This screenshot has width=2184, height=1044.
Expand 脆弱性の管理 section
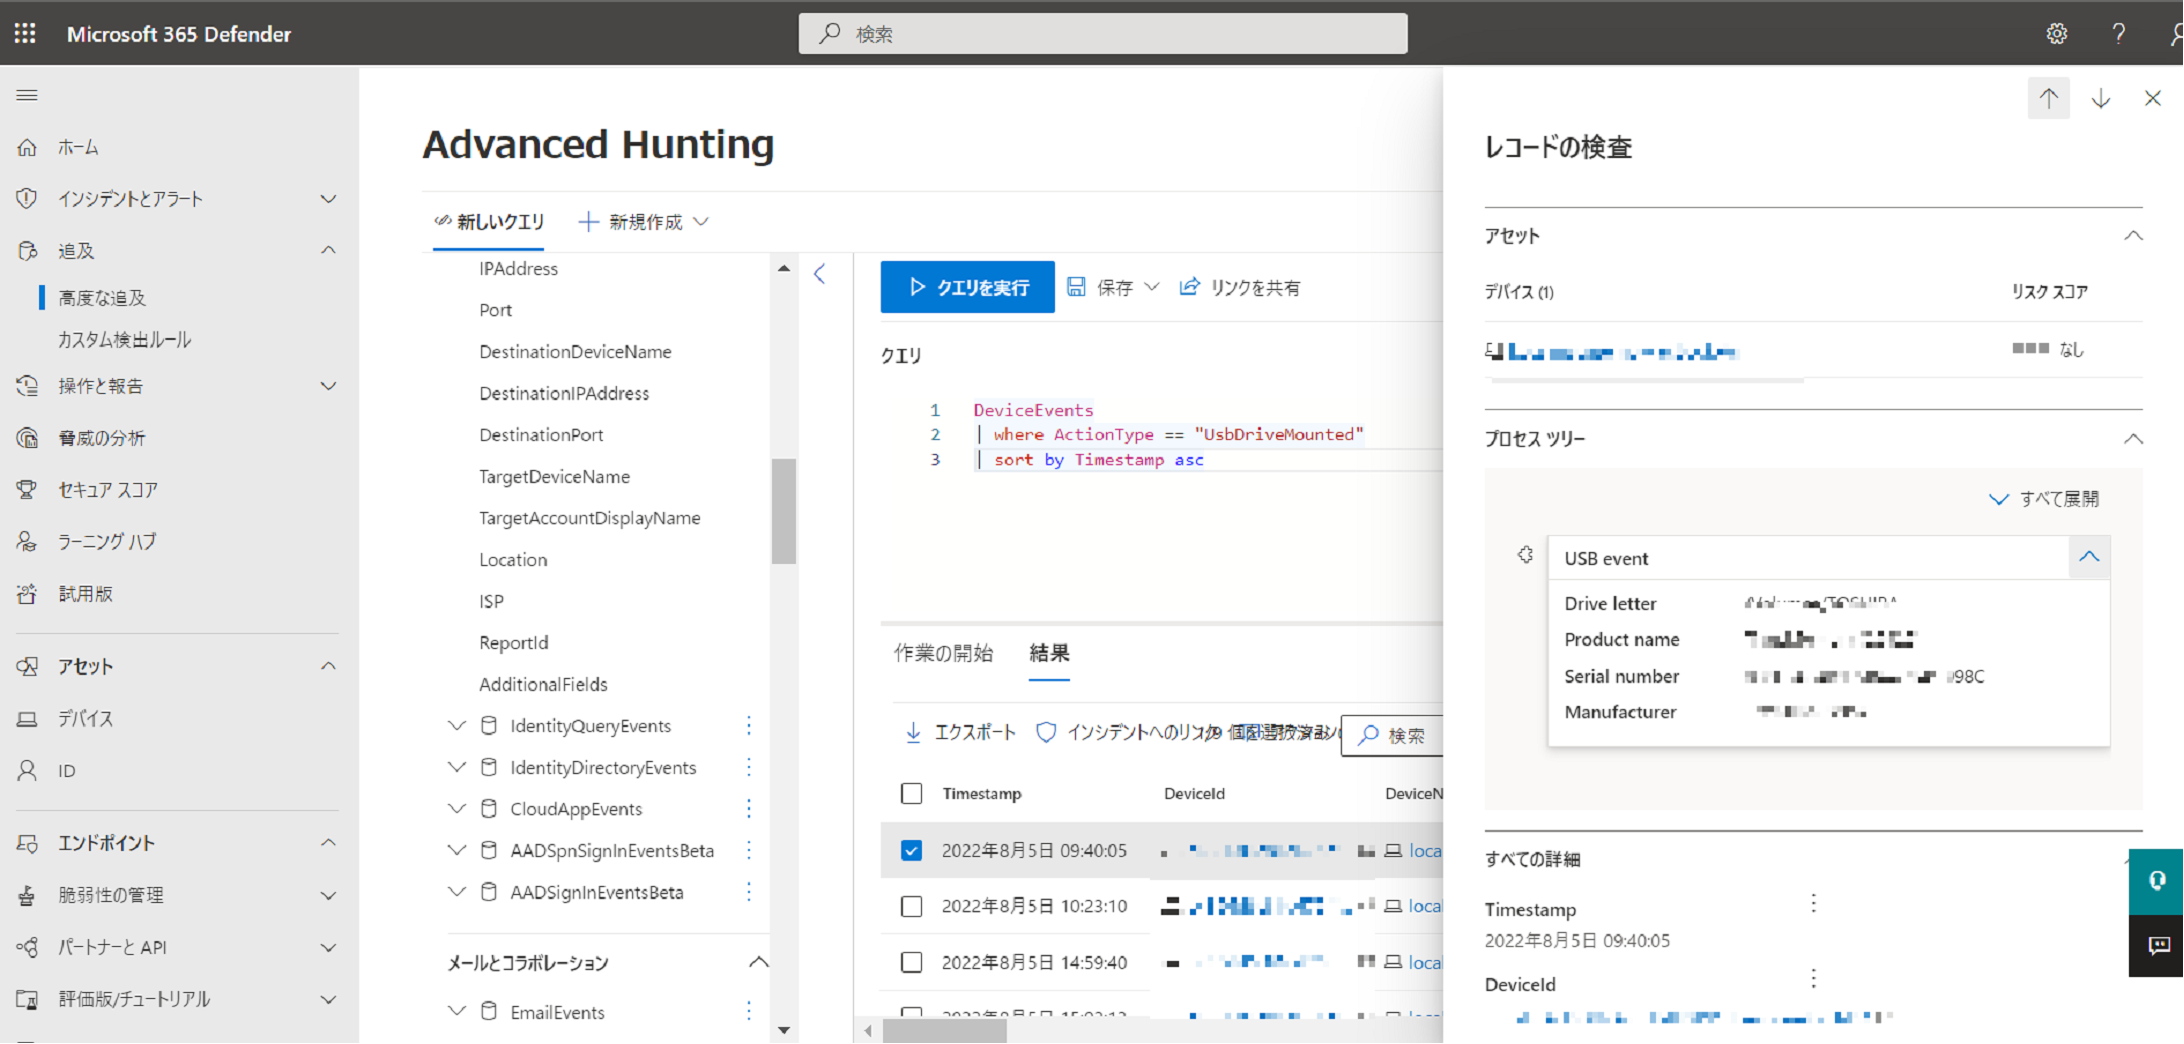click(328, 895)
